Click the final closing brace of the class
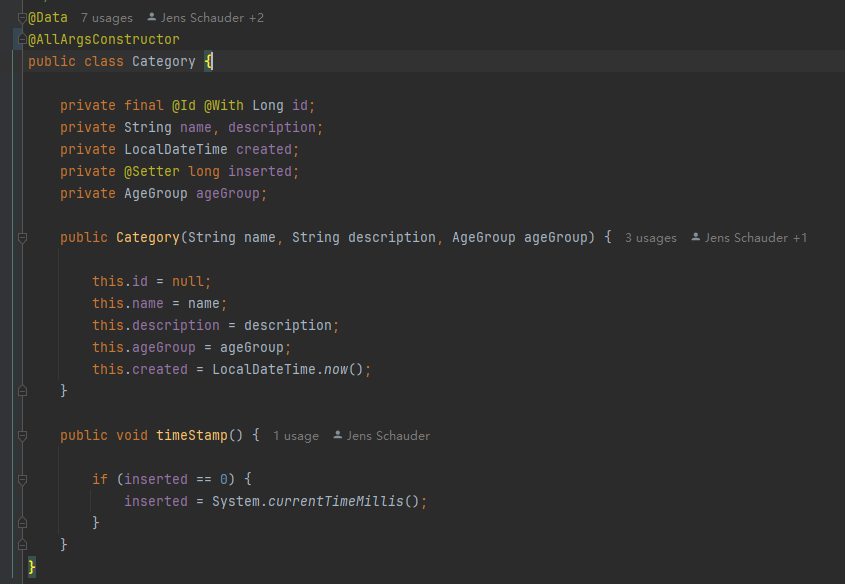This screenshot has width=845, height=584. click(32, 566)
